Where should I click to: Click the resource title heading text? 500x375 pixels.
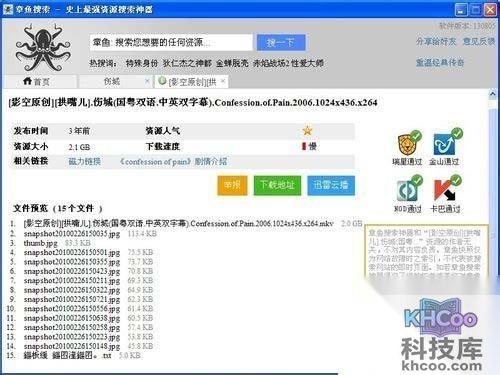pyautogui.click(x=193, y=102)
